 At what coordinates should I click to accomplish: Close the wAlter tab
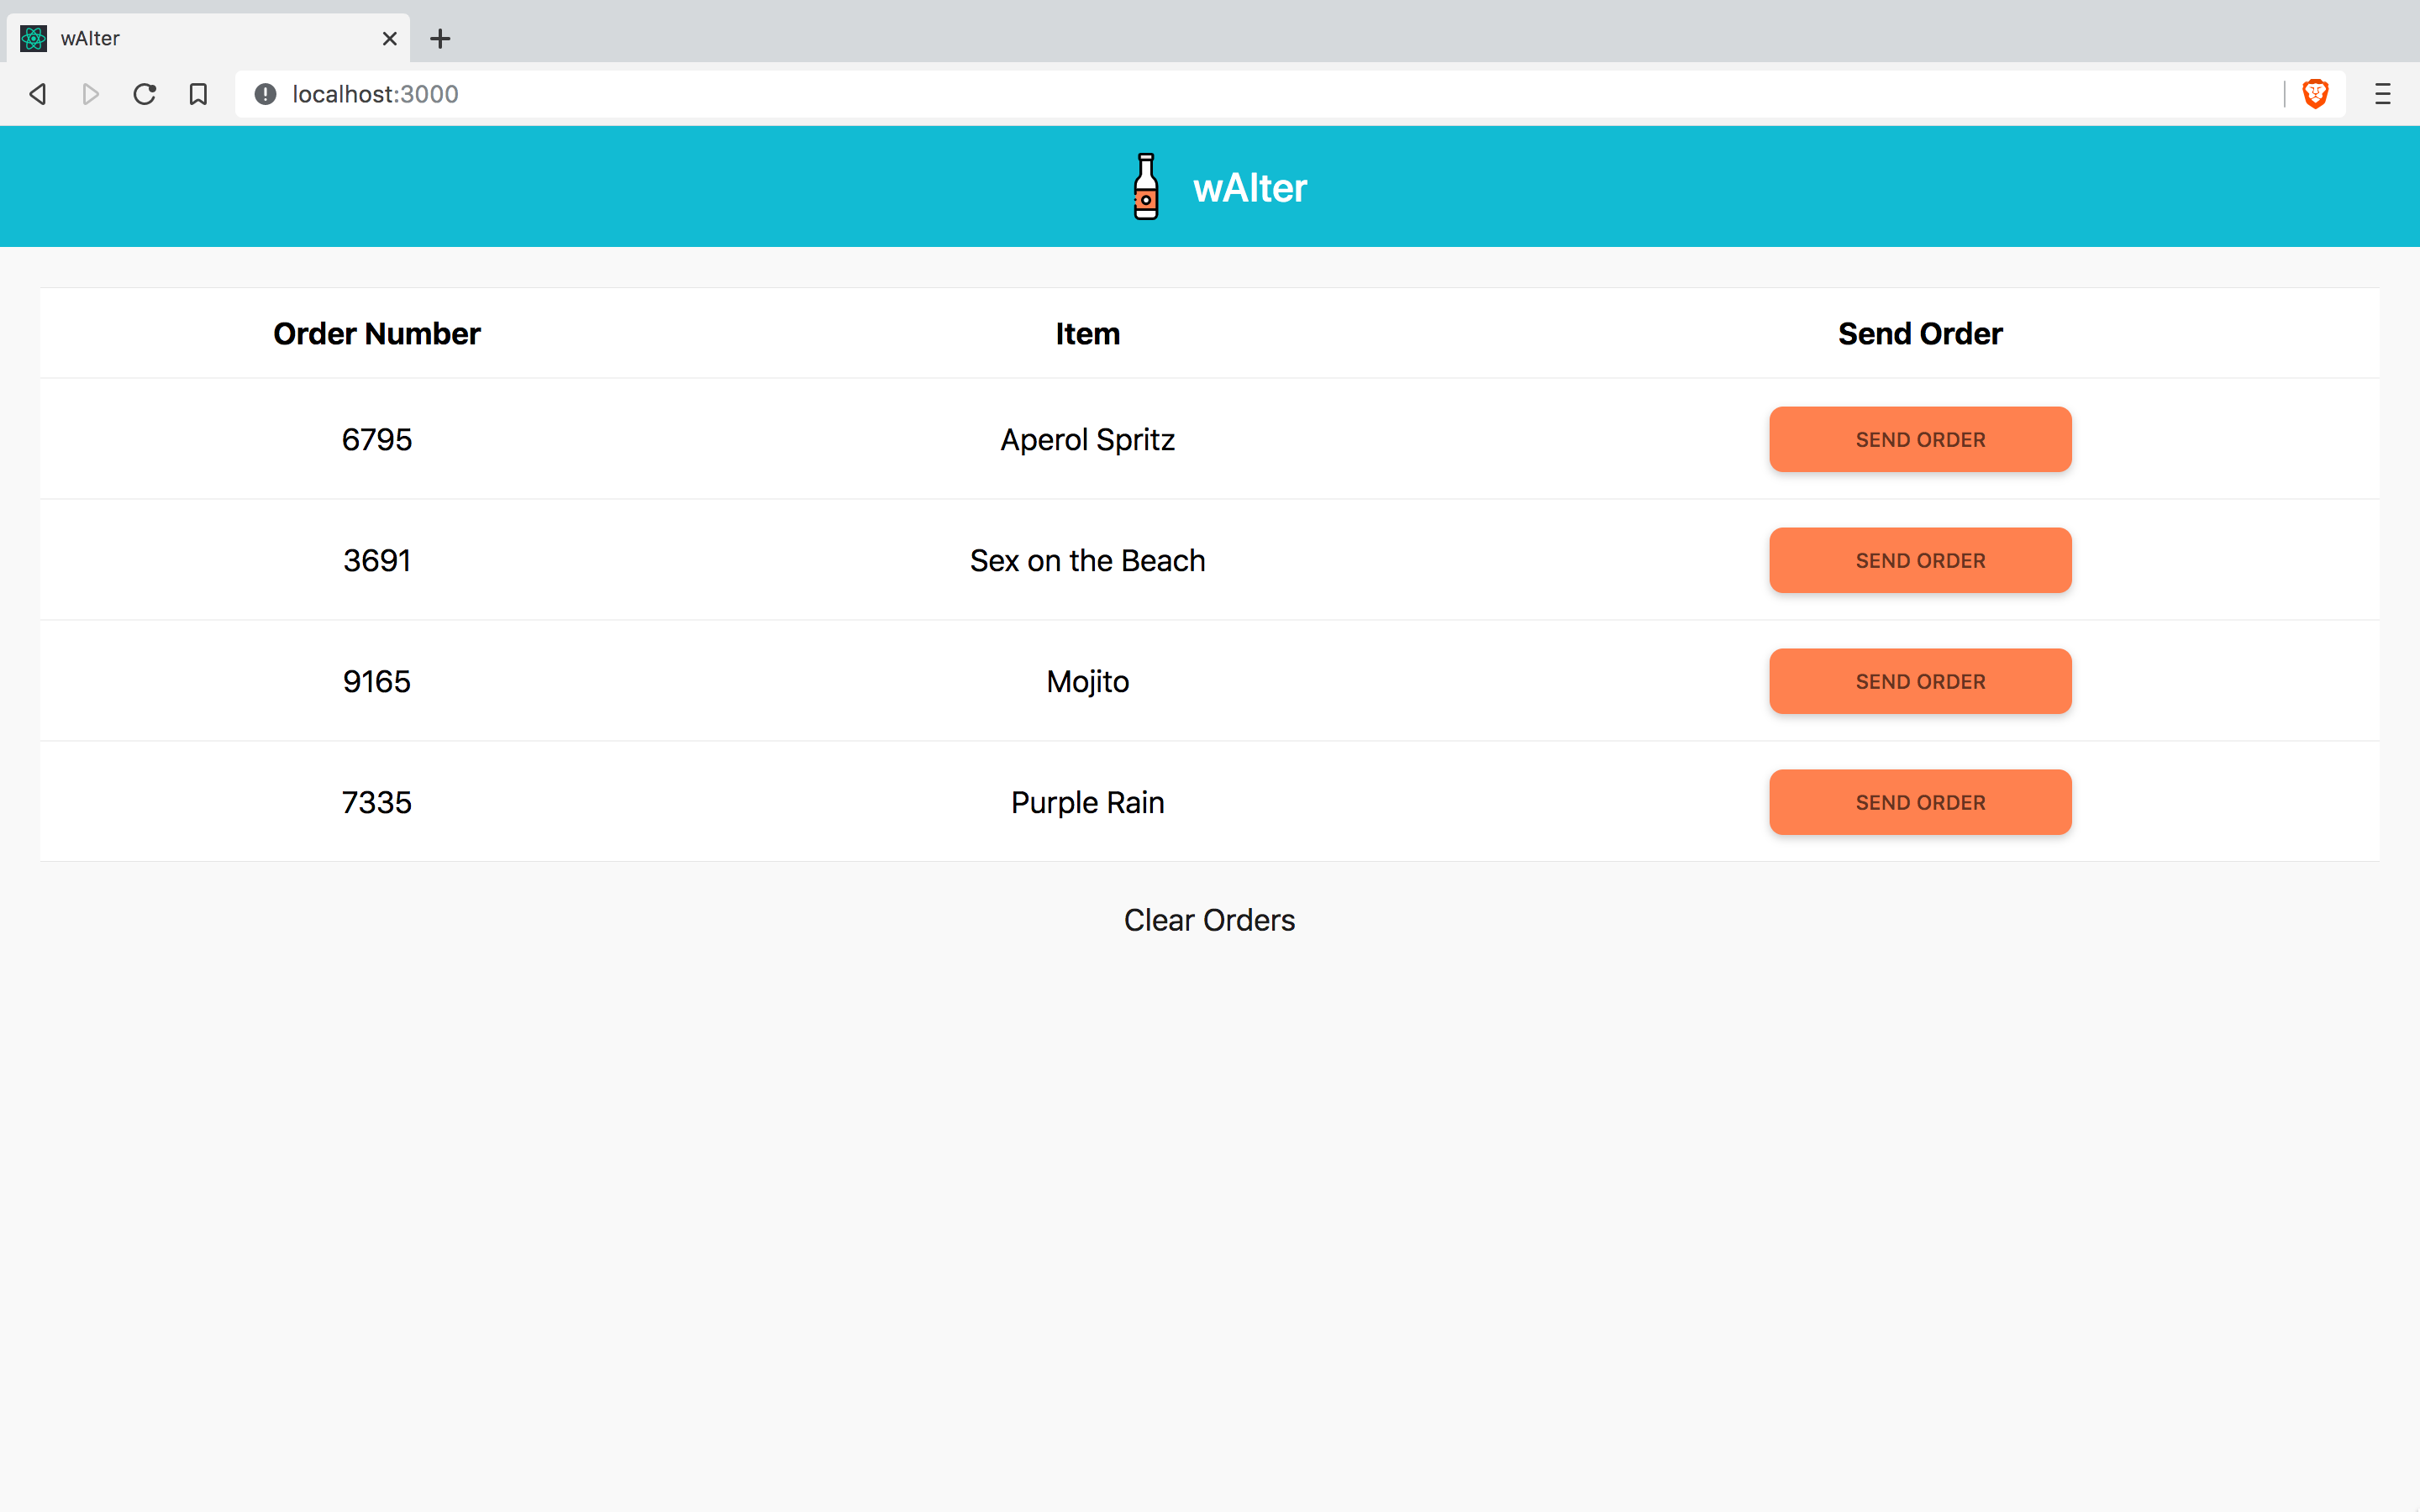(390, 39)
